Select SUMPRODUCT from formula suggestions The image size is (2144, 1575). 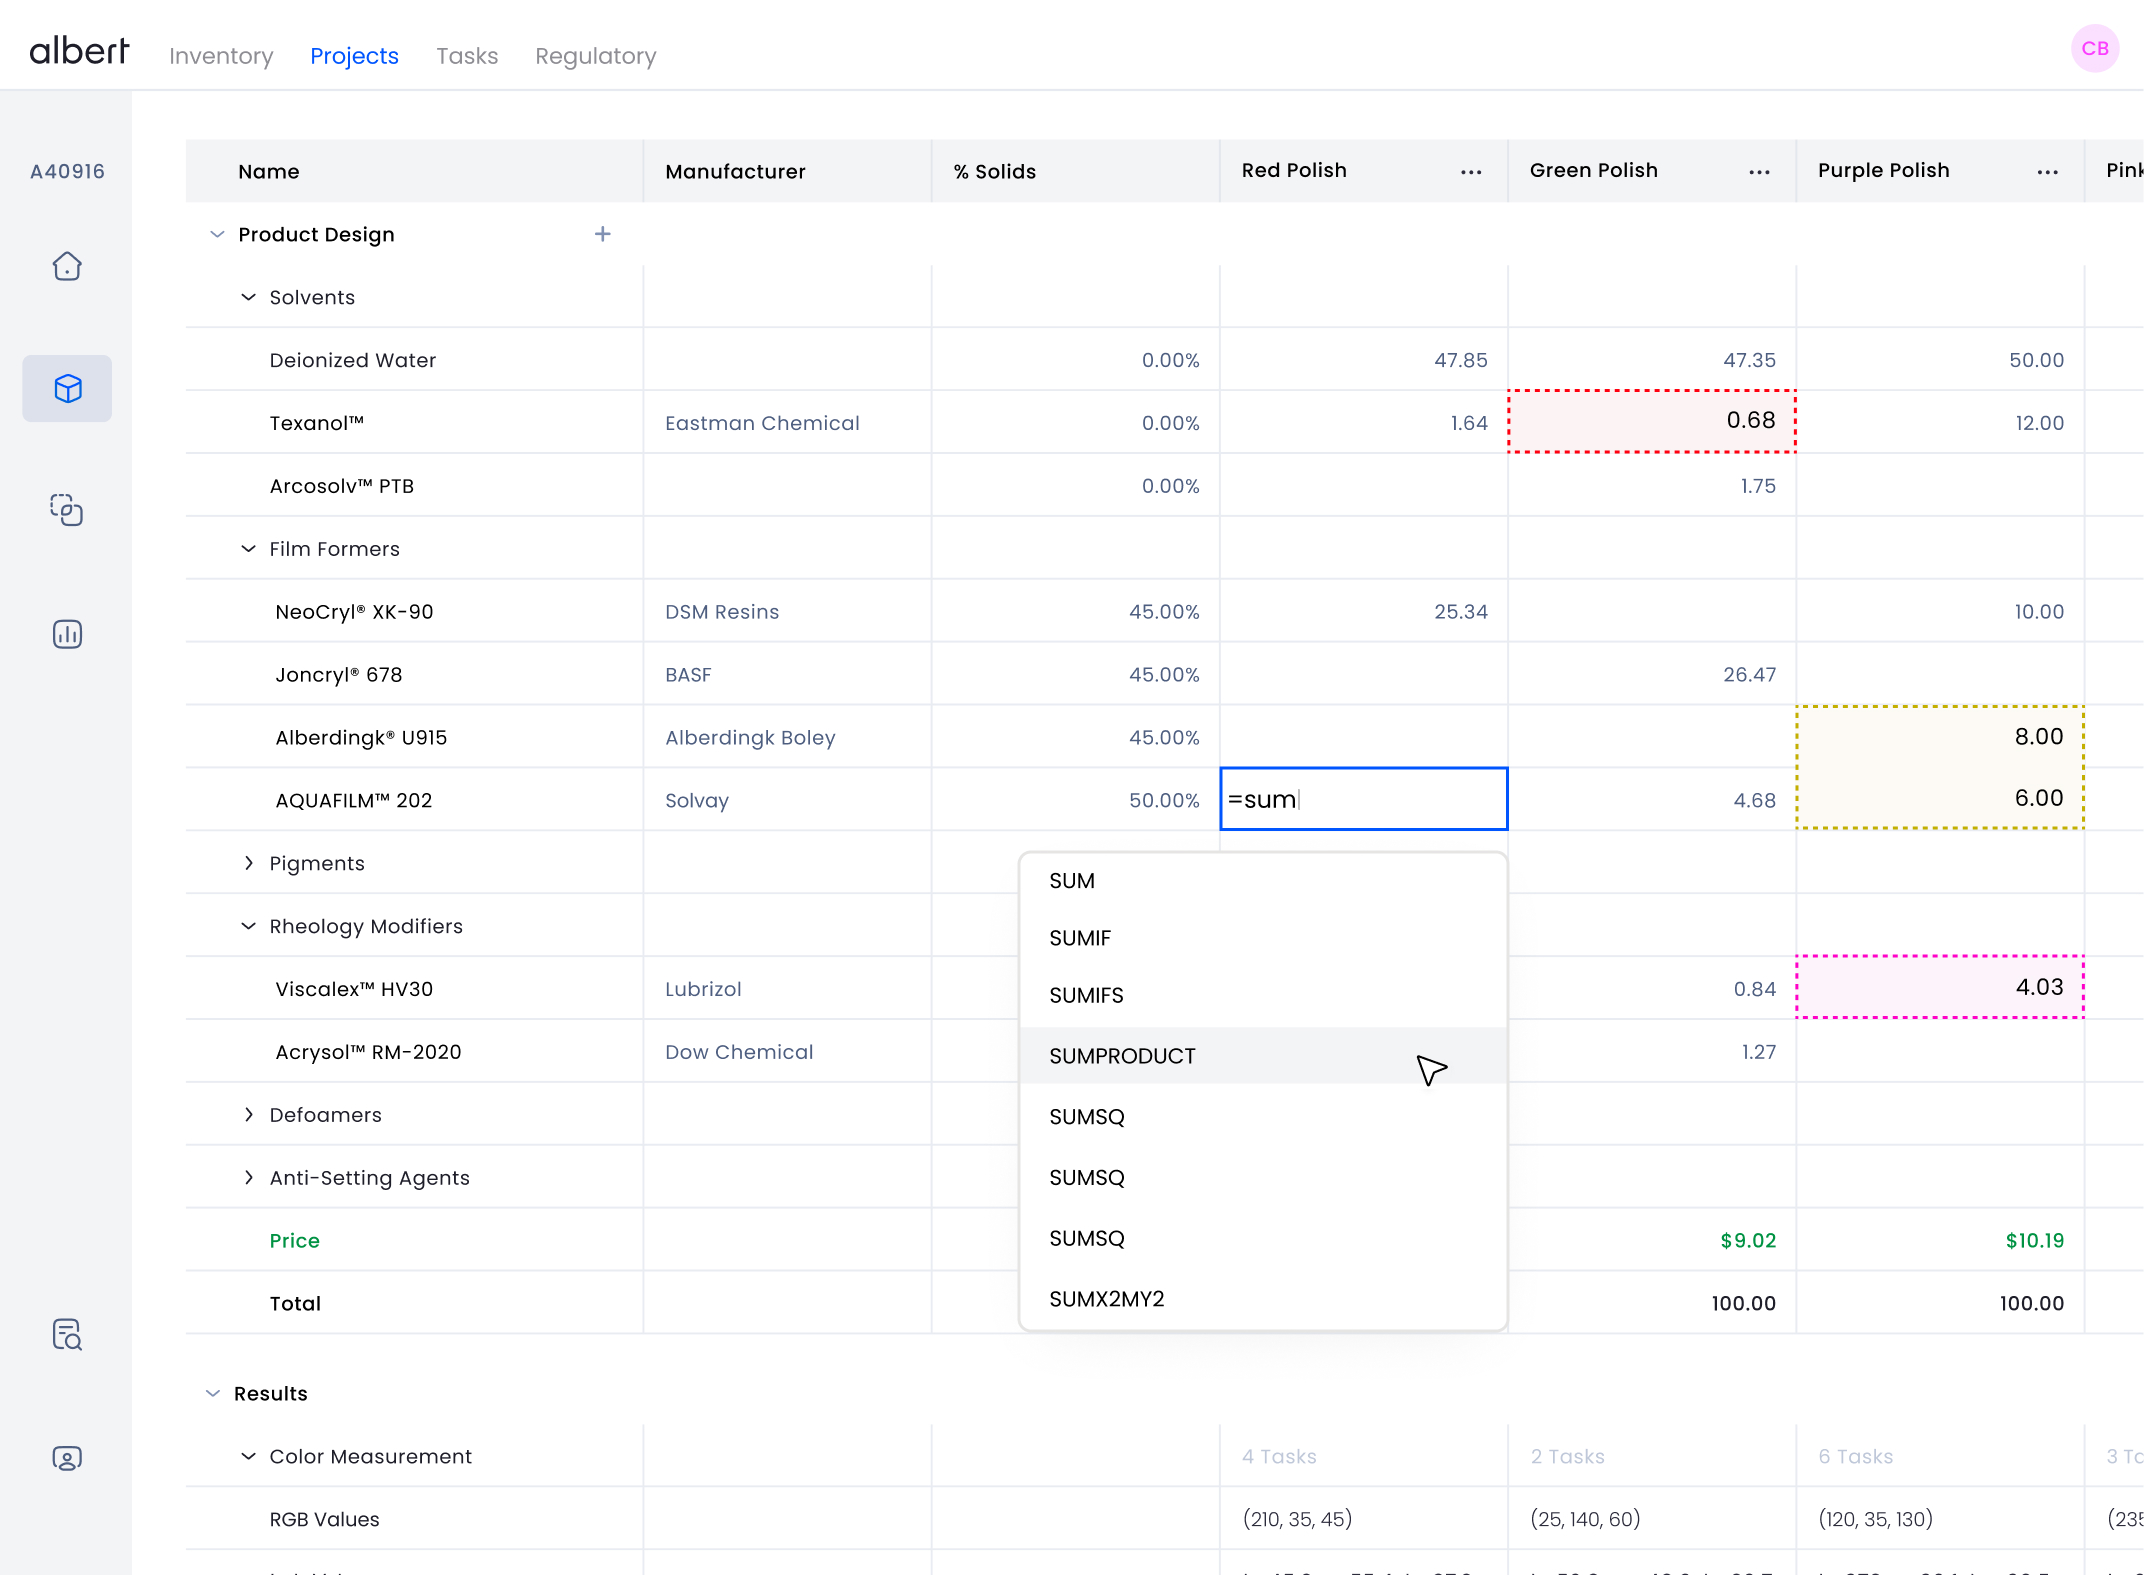click(1122, 1056)
